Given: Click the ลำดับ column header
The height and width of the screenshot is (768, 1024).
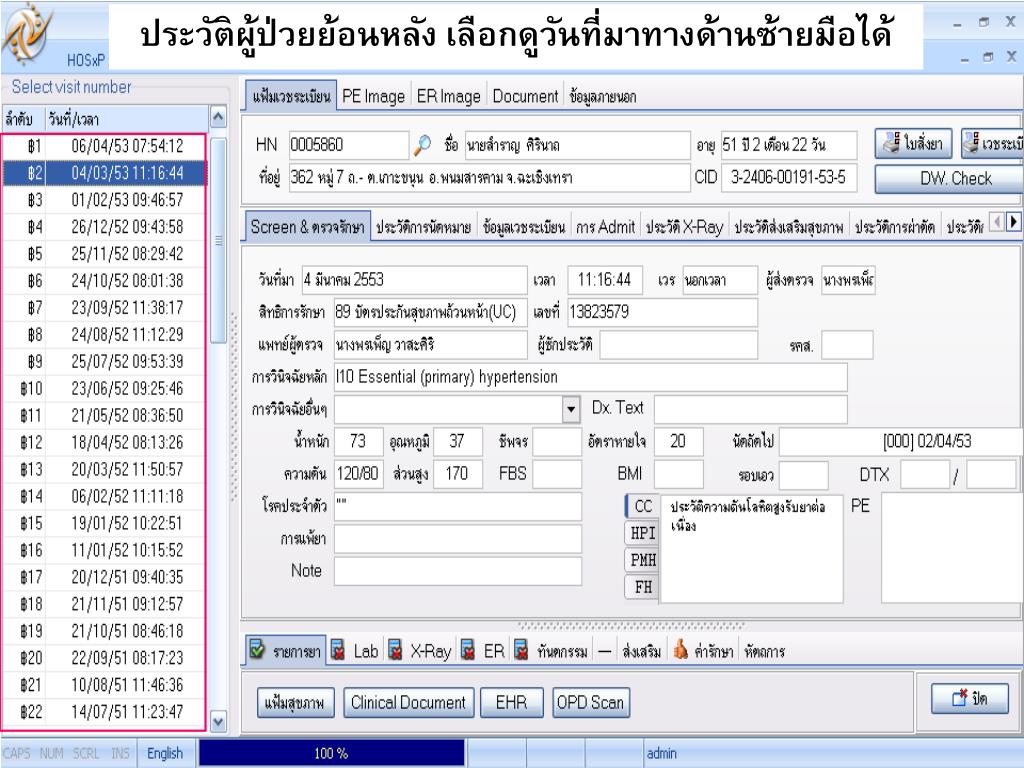Looking at the screenshot, I should pos(23,119).
